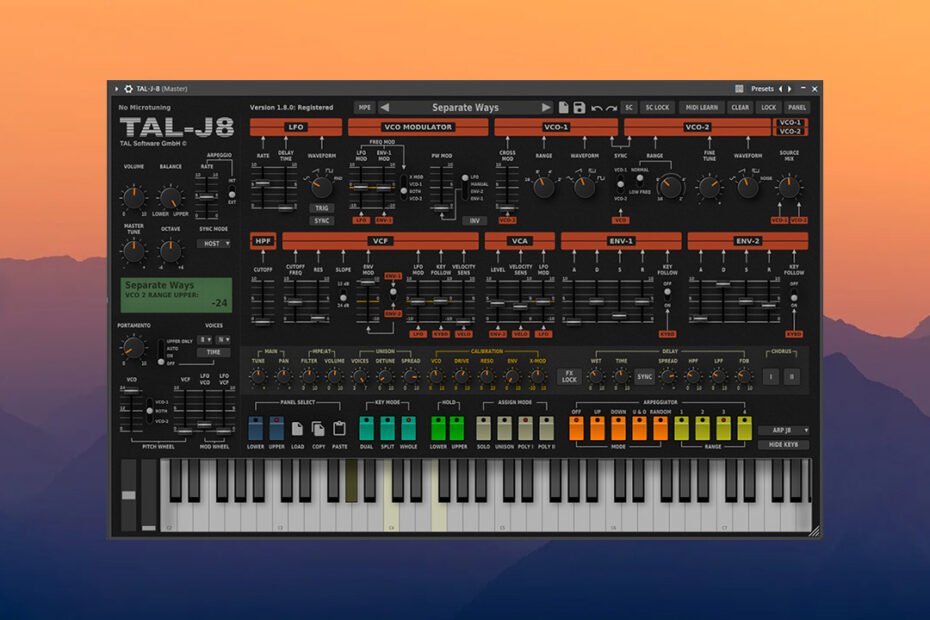Click the HIDE KEYB button
Image resolution: width=930 pixels, height=620 pixels.
783,444
